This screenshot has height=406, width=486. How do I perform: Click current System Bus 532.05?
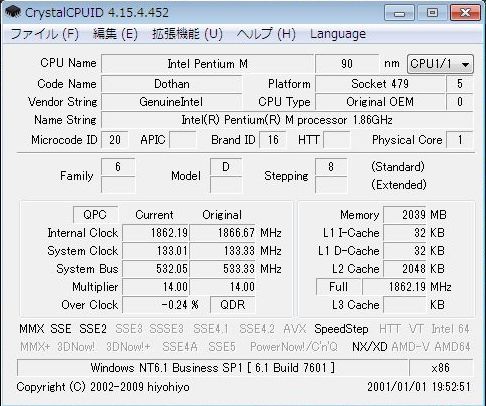[x=156, y=269]
